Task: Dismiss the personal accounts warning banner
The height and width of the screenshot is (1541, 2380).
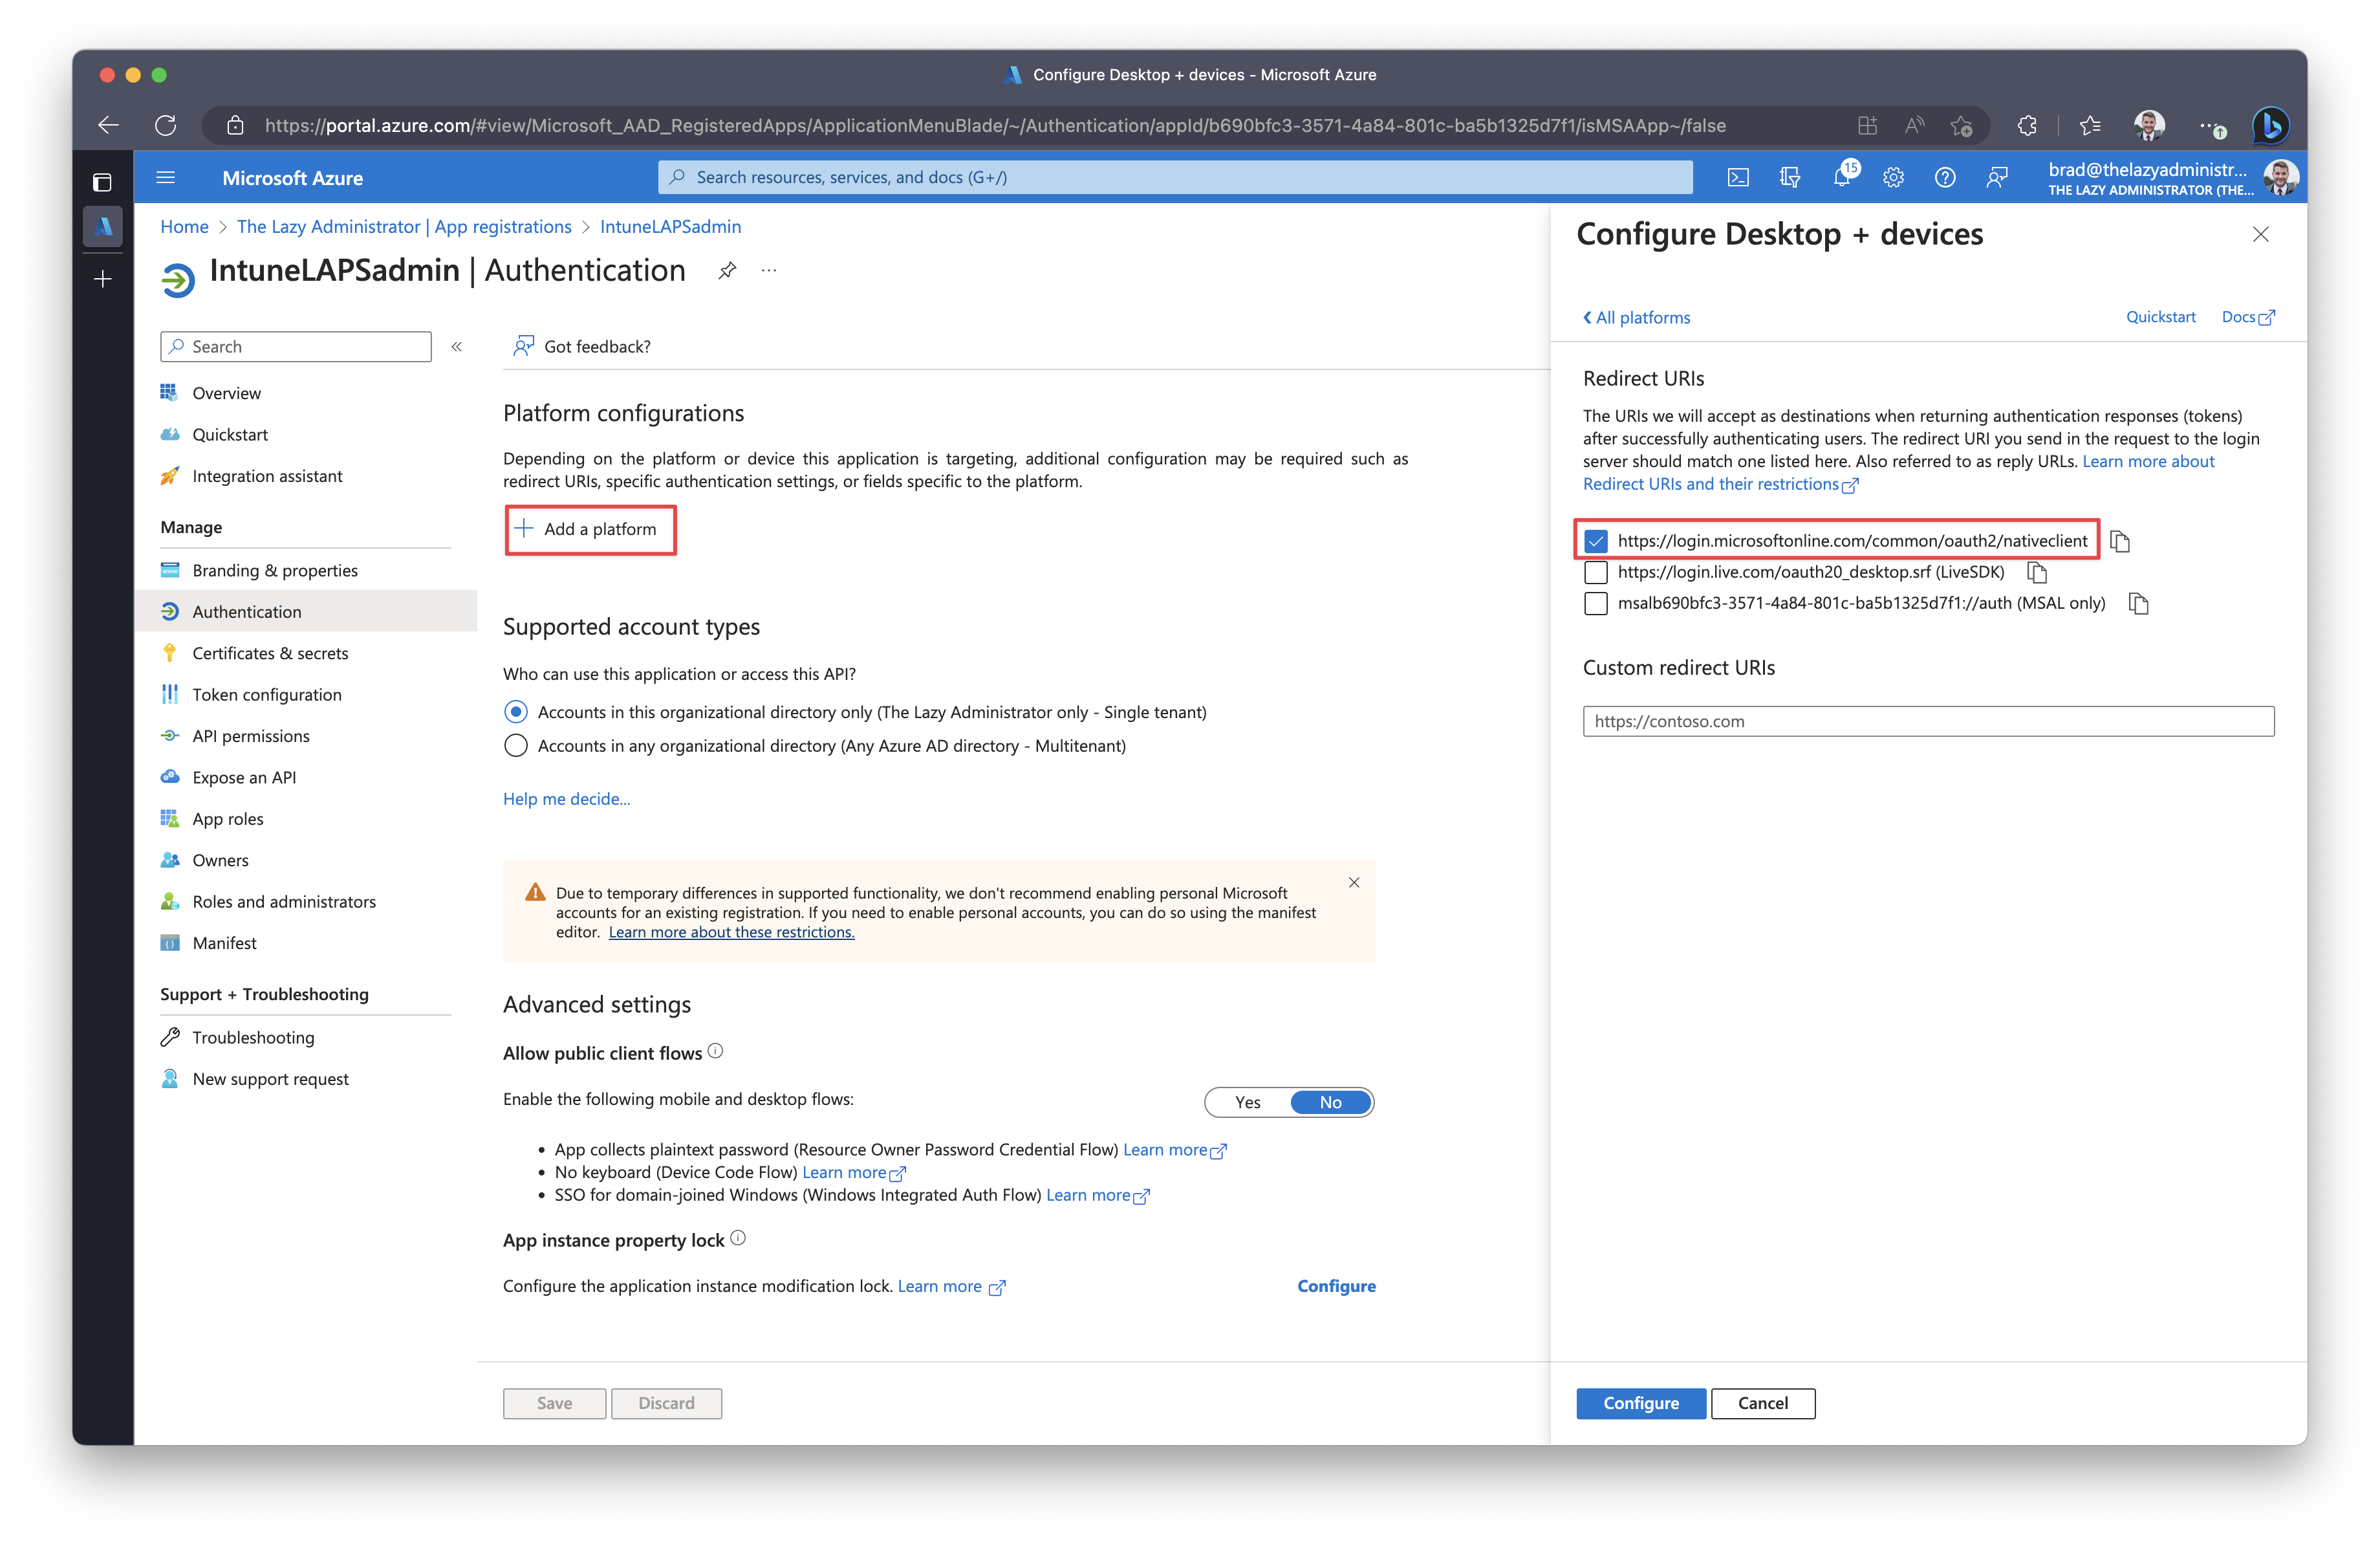Action: tap(1354, 882)
